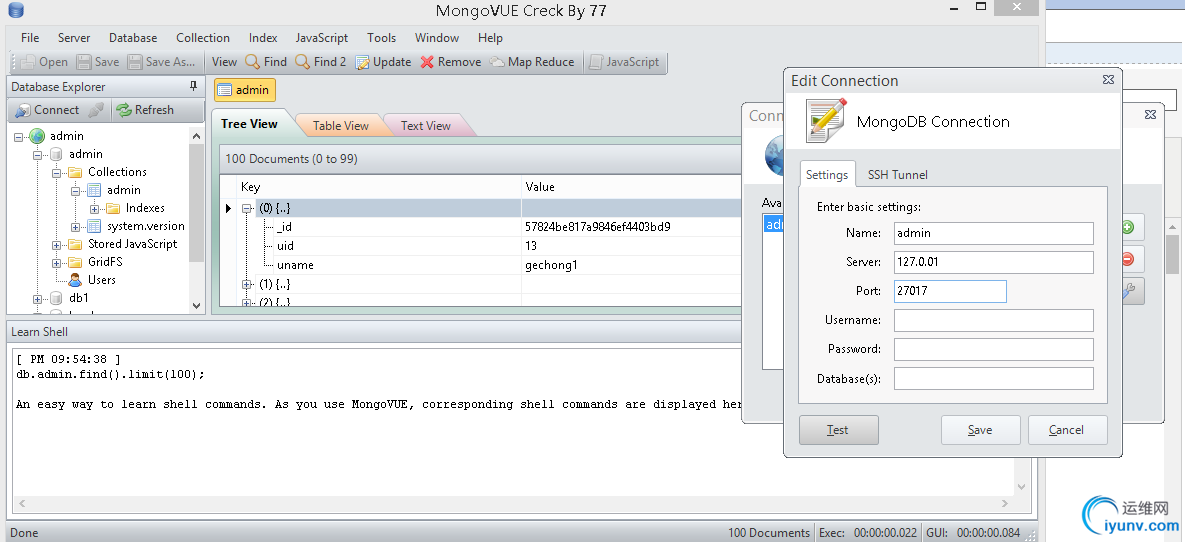Click the GridFS folder icon

pyautogui.click(x=75, y=262)
